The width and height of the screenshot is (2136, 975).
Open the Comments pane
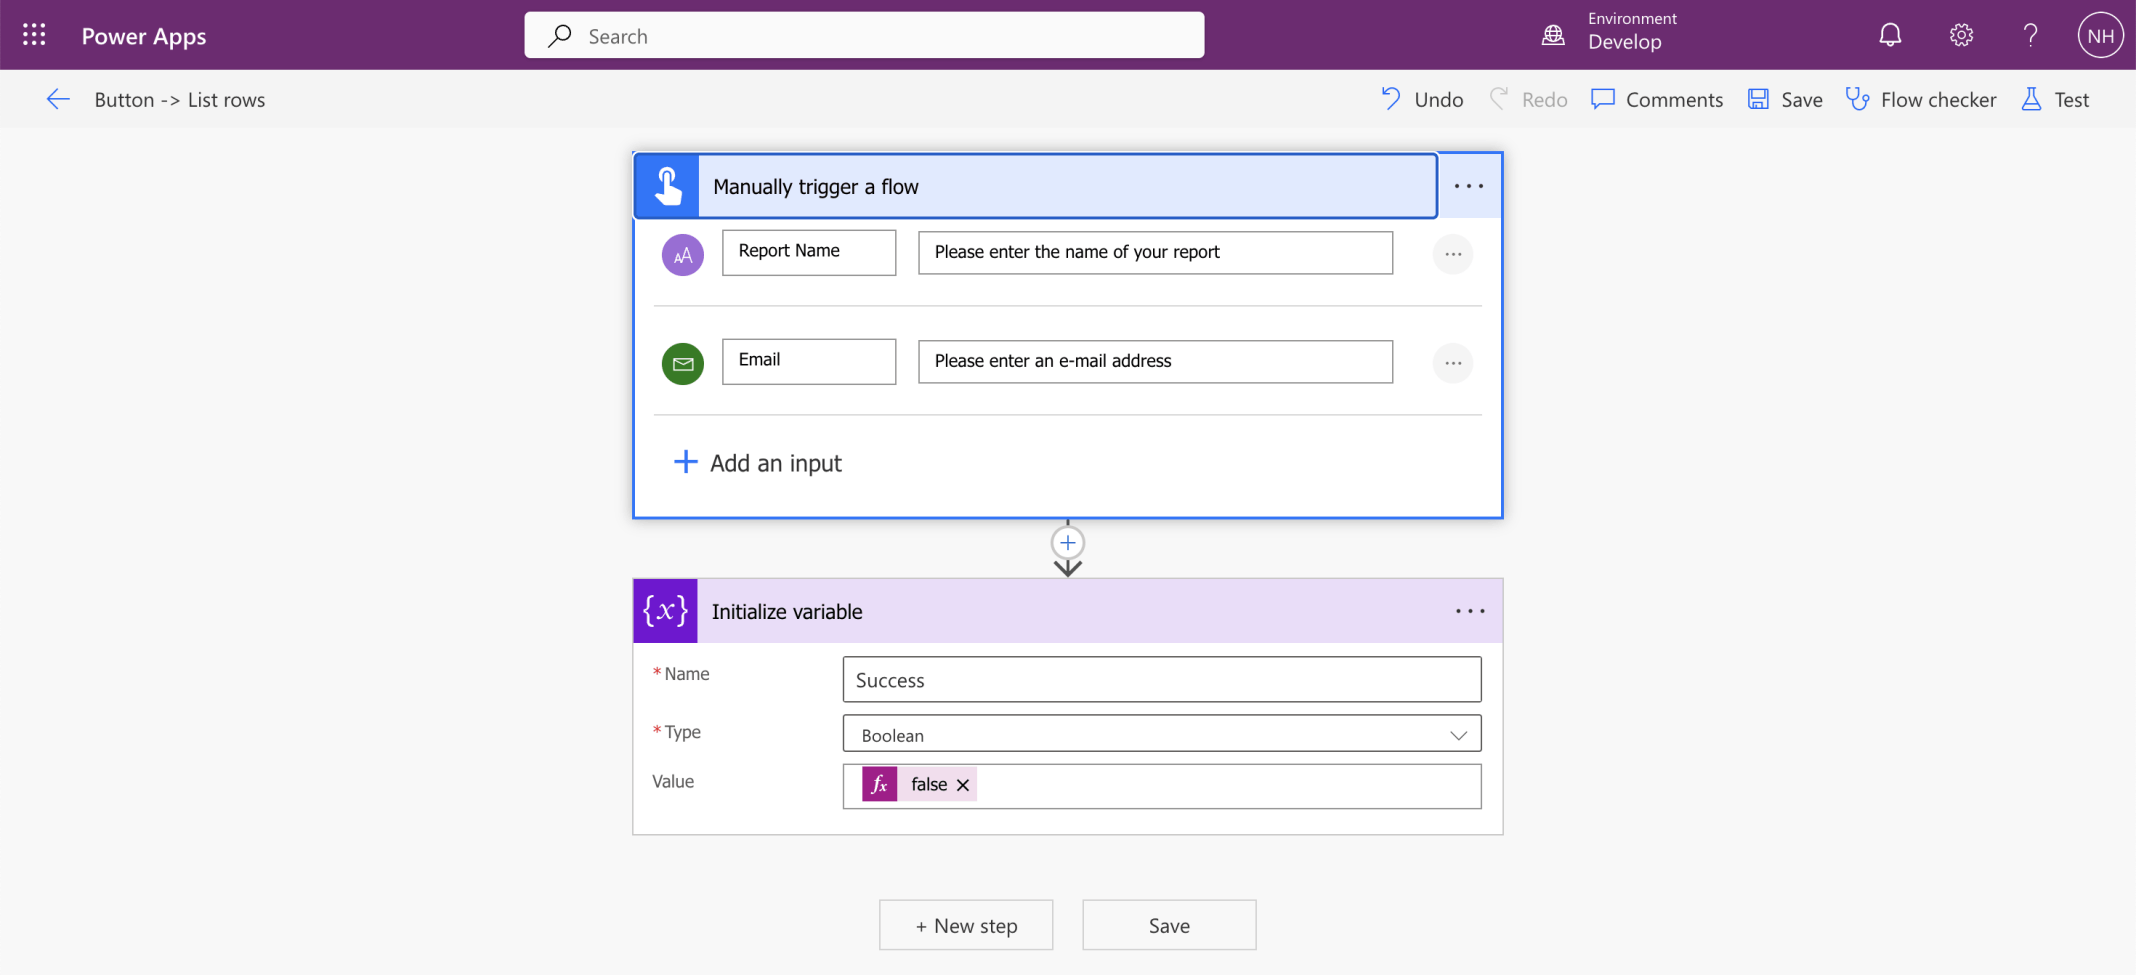pyautogui.click(x=1657, y=99)
